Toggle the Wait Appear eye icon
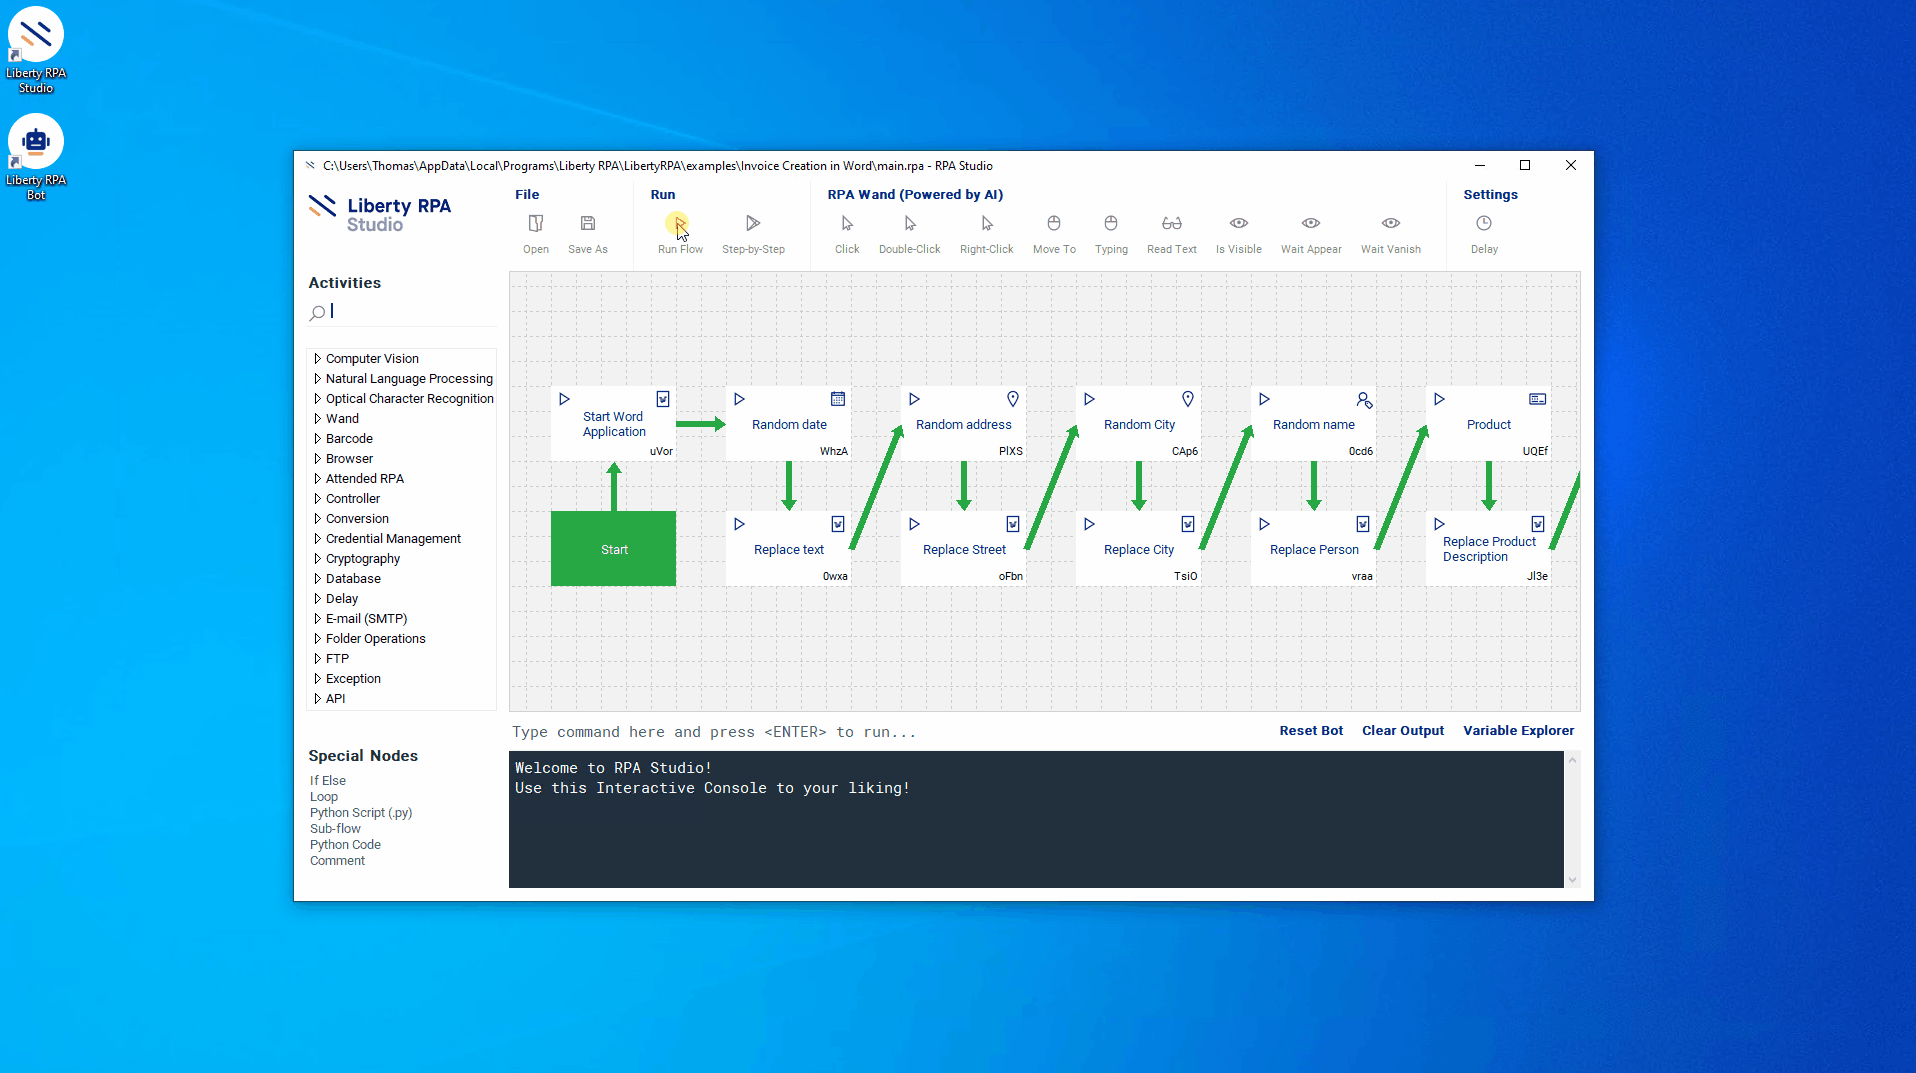This screenshot has width=1916, height=1073. (1310, 224)
